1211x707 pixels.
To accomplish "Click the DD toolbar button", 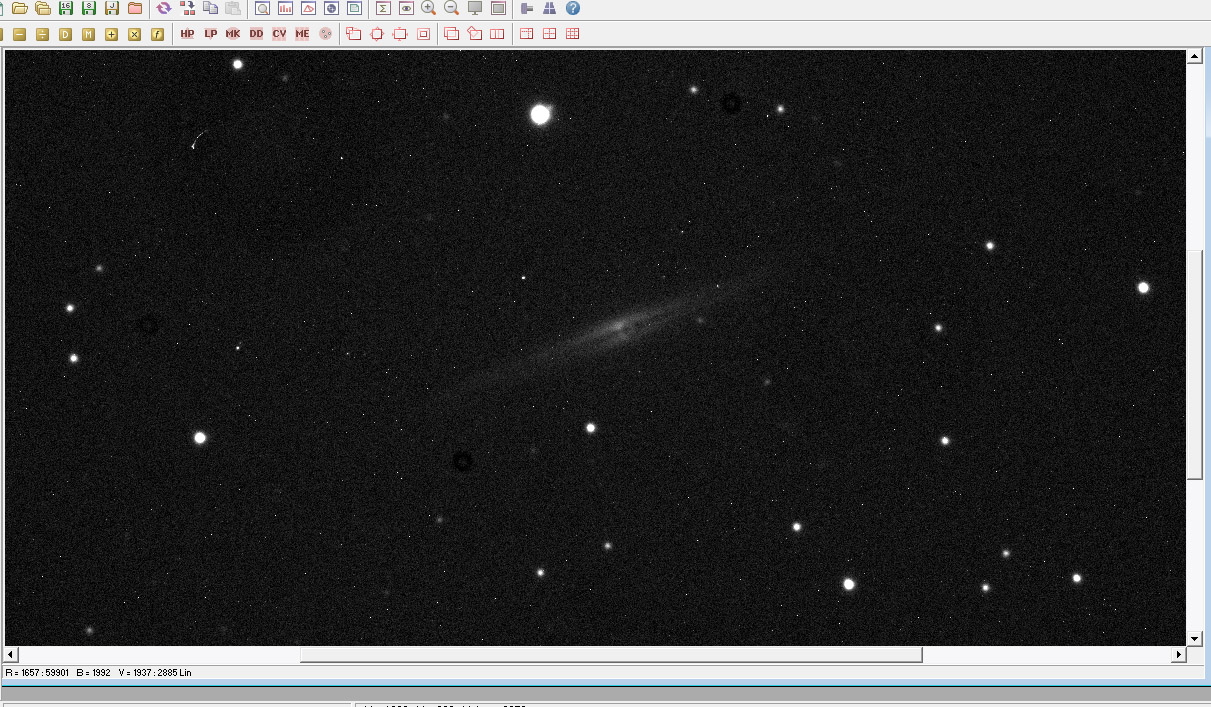I will (x=256, y=34).
